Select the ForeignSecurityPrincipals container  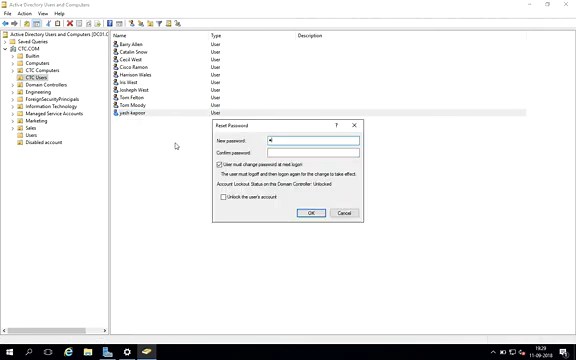pyautogui.click(x=52, y=99)
